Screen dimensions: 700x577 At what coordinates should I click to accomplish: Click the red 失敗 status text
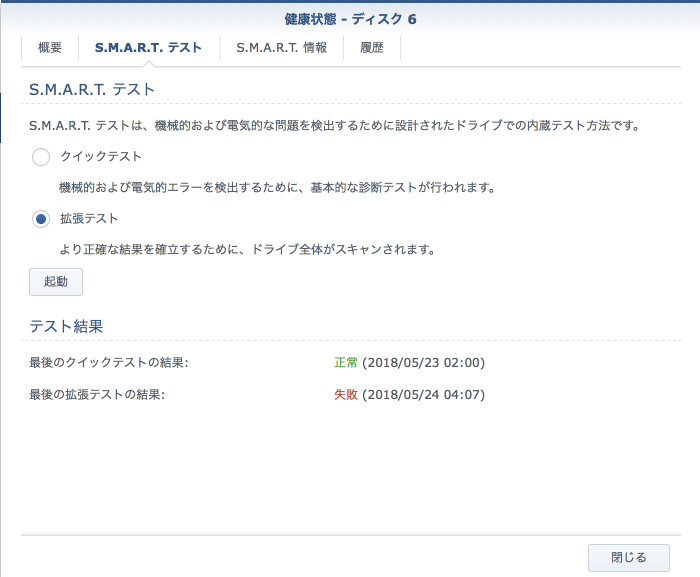(346, 394)
